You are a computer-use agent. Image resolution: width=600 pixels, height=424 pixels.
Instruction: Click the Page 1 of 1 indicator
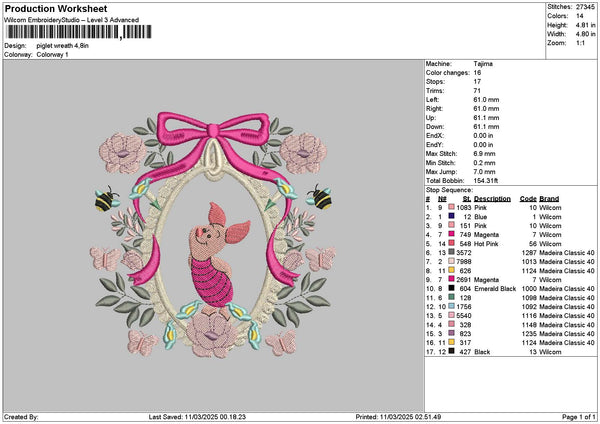click(x=579, y=417)
